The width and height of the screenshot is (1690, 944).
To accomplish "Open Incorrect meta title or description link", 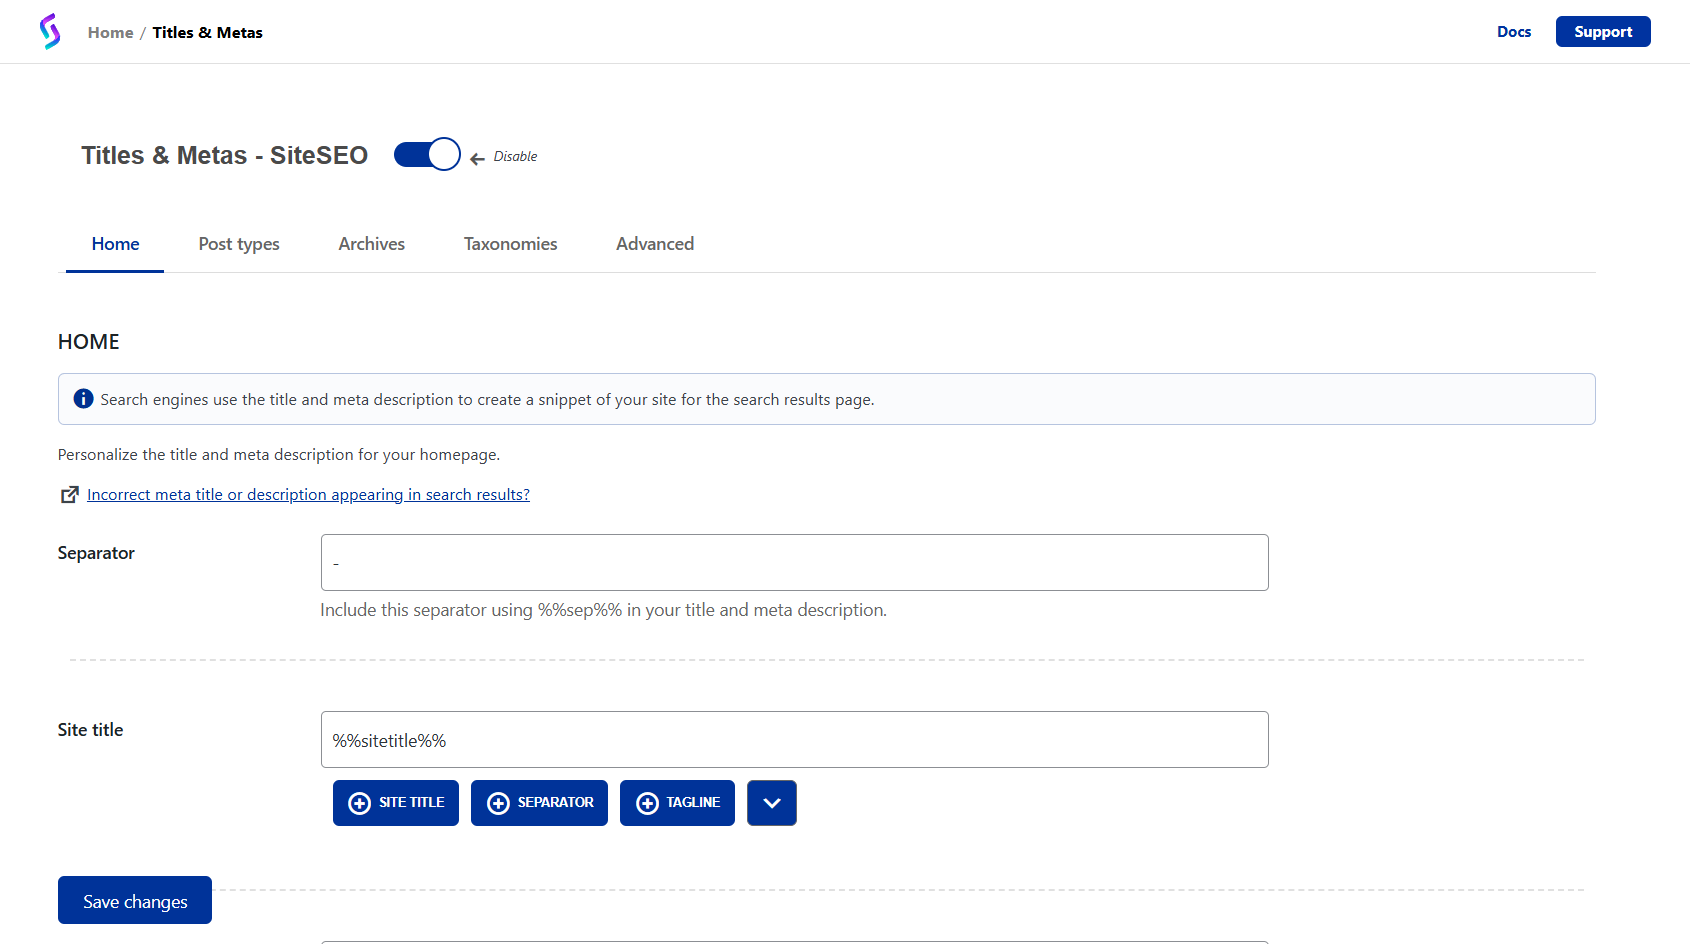I will point(308,494).
